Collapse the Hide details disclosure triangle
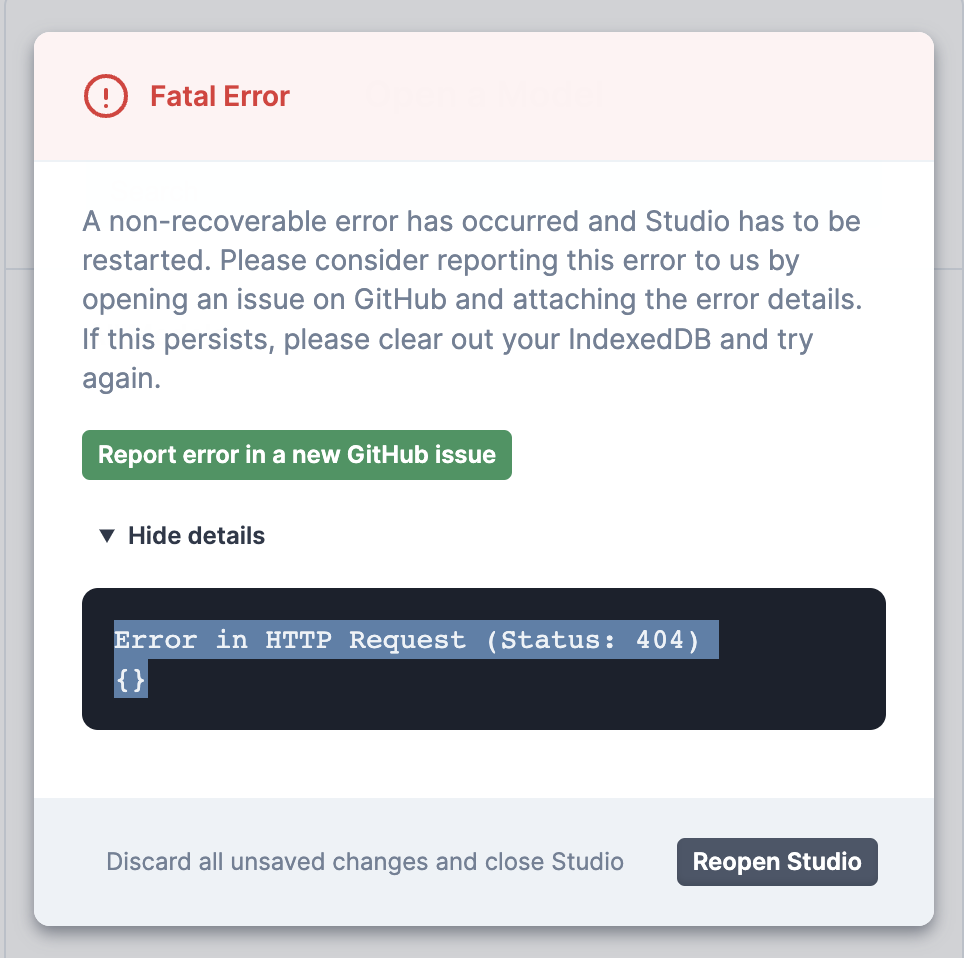Viewport: 964px width, 958px height. coord(106,535)
